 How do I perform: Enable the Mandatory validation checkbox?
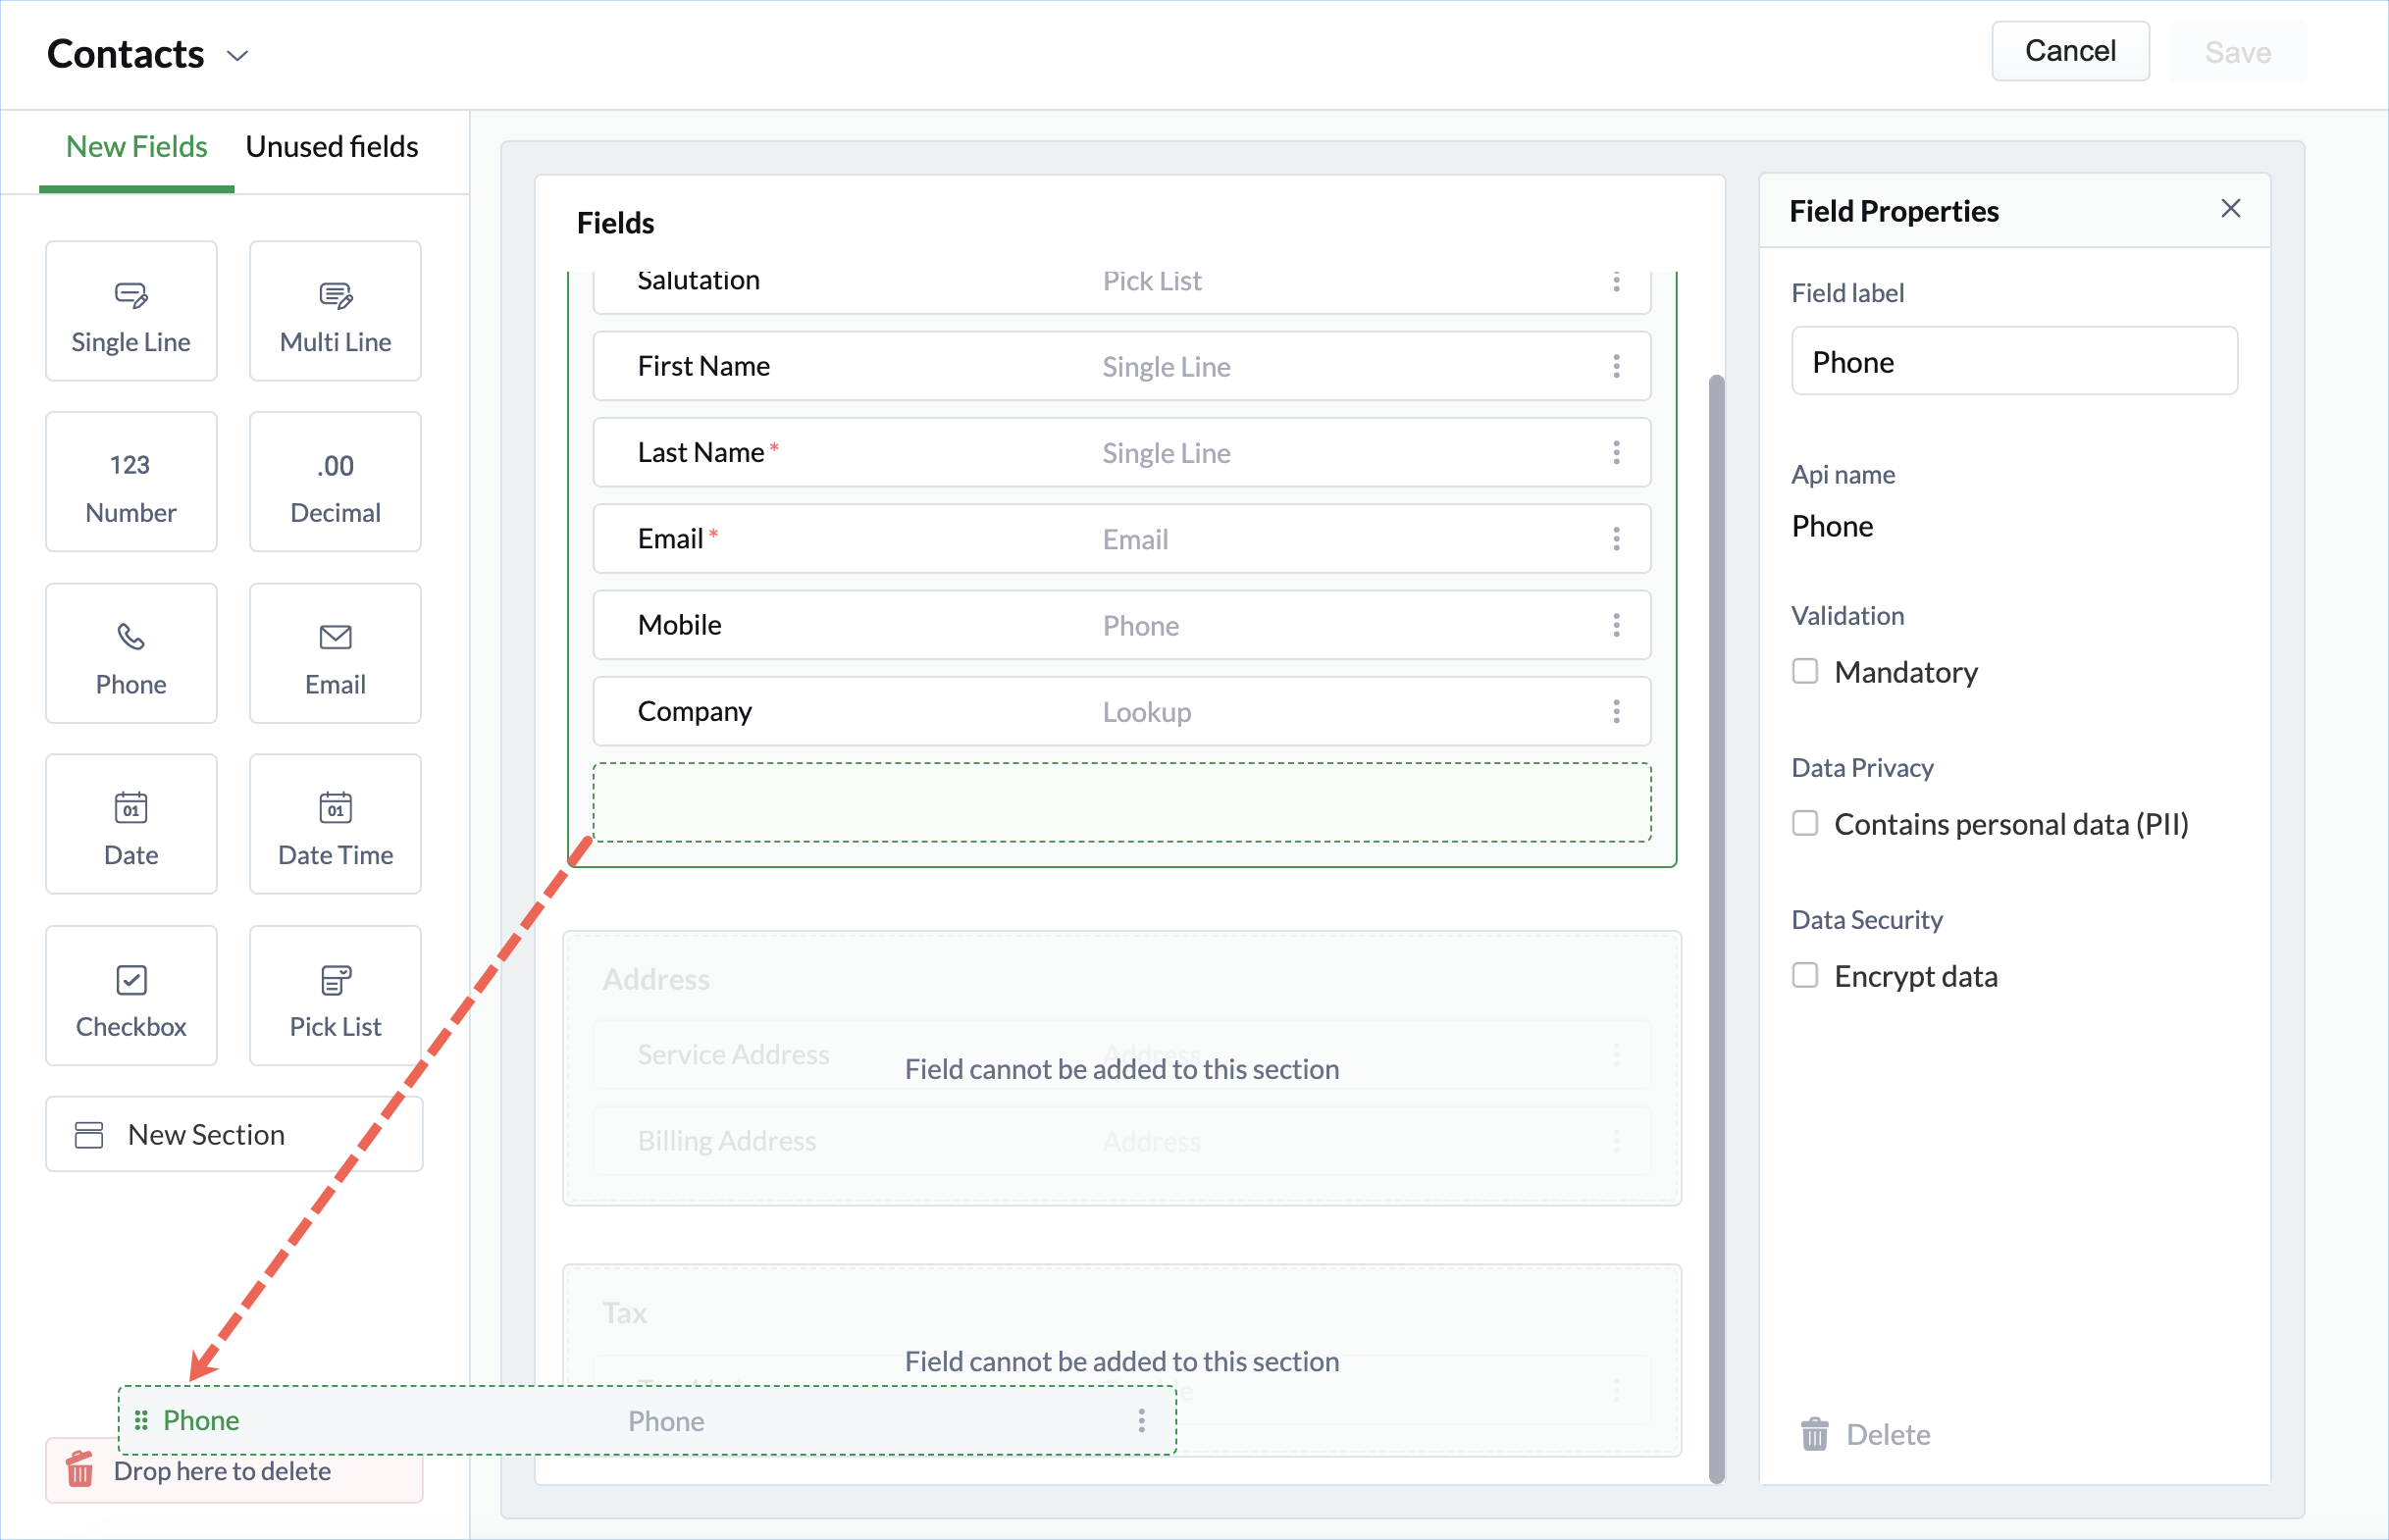[1805, 671]
